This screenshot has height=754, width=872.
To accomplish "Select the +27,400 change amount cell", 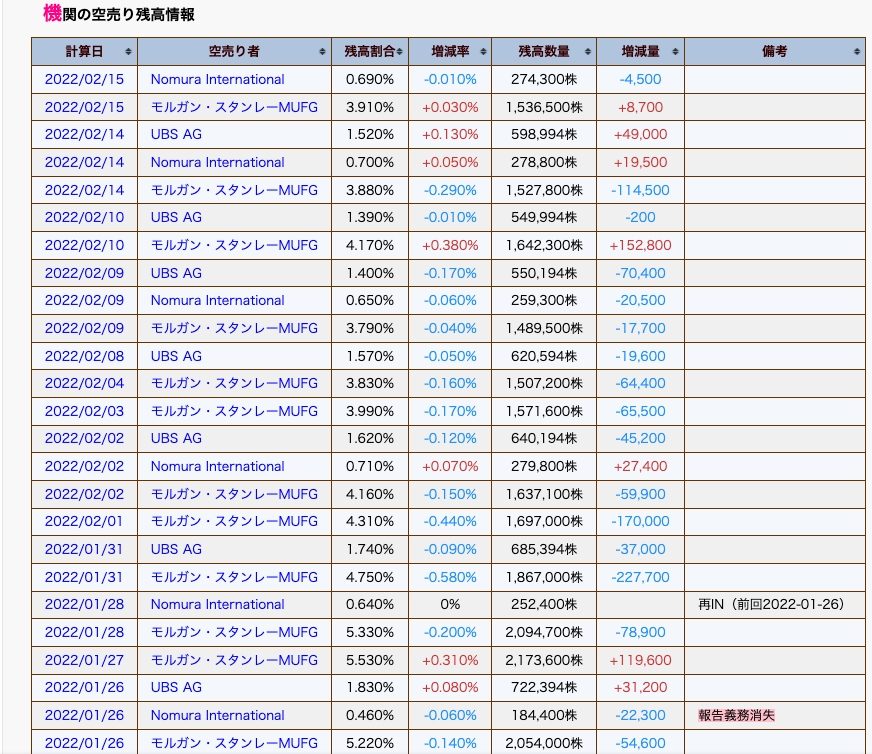I will [641, 466].
